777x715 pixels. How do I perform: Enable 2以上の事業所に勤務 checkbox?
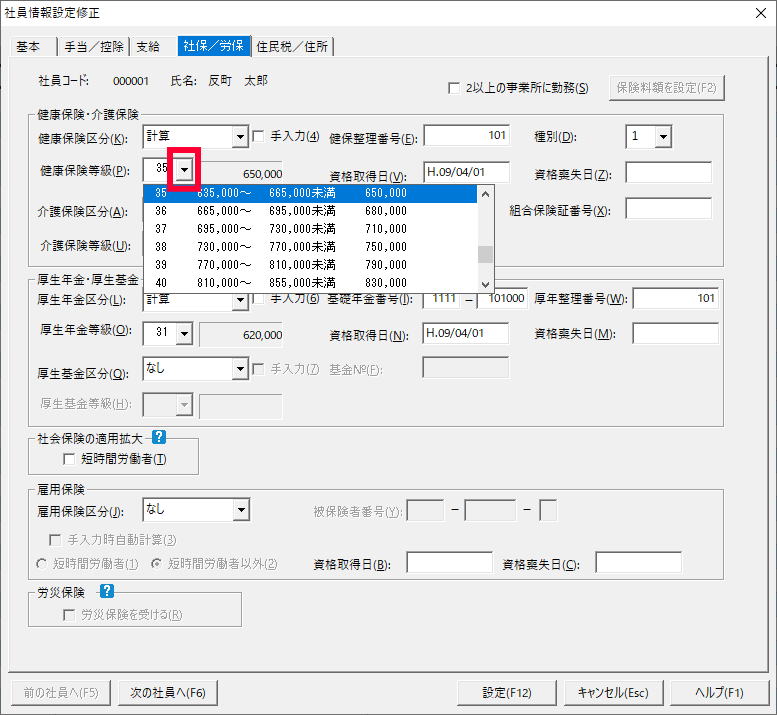click(x=454, y=88)
